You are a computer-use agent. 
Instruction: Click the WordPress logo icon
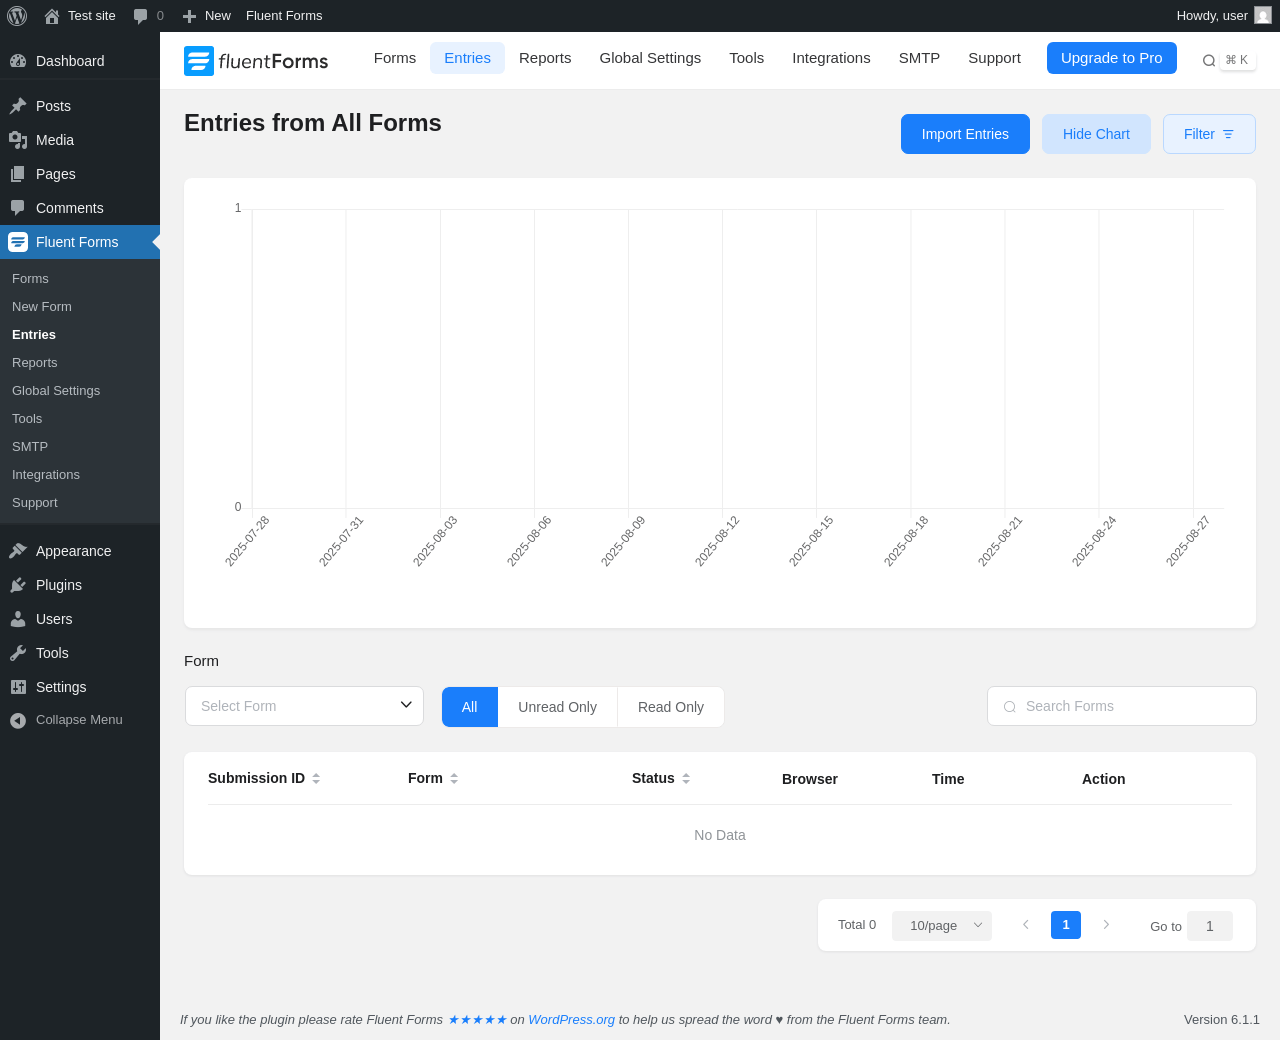(x=17, y=16)
